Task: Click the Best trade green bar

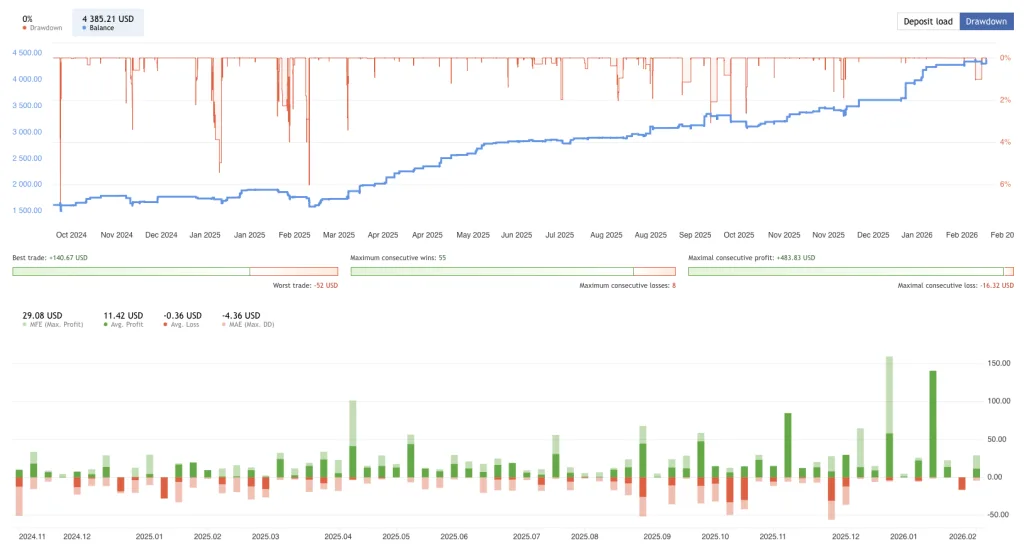Action: (x=131, y=271)
